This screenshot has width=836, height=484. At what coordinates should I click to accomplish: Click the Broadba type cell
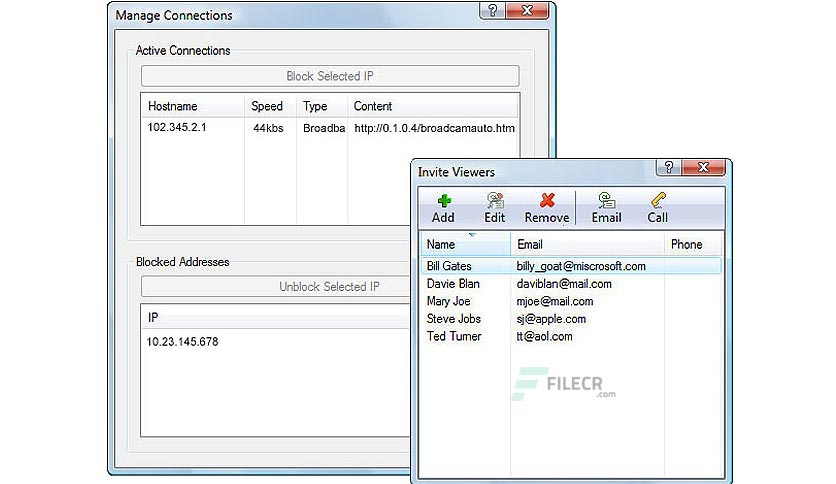click(324, 128)
